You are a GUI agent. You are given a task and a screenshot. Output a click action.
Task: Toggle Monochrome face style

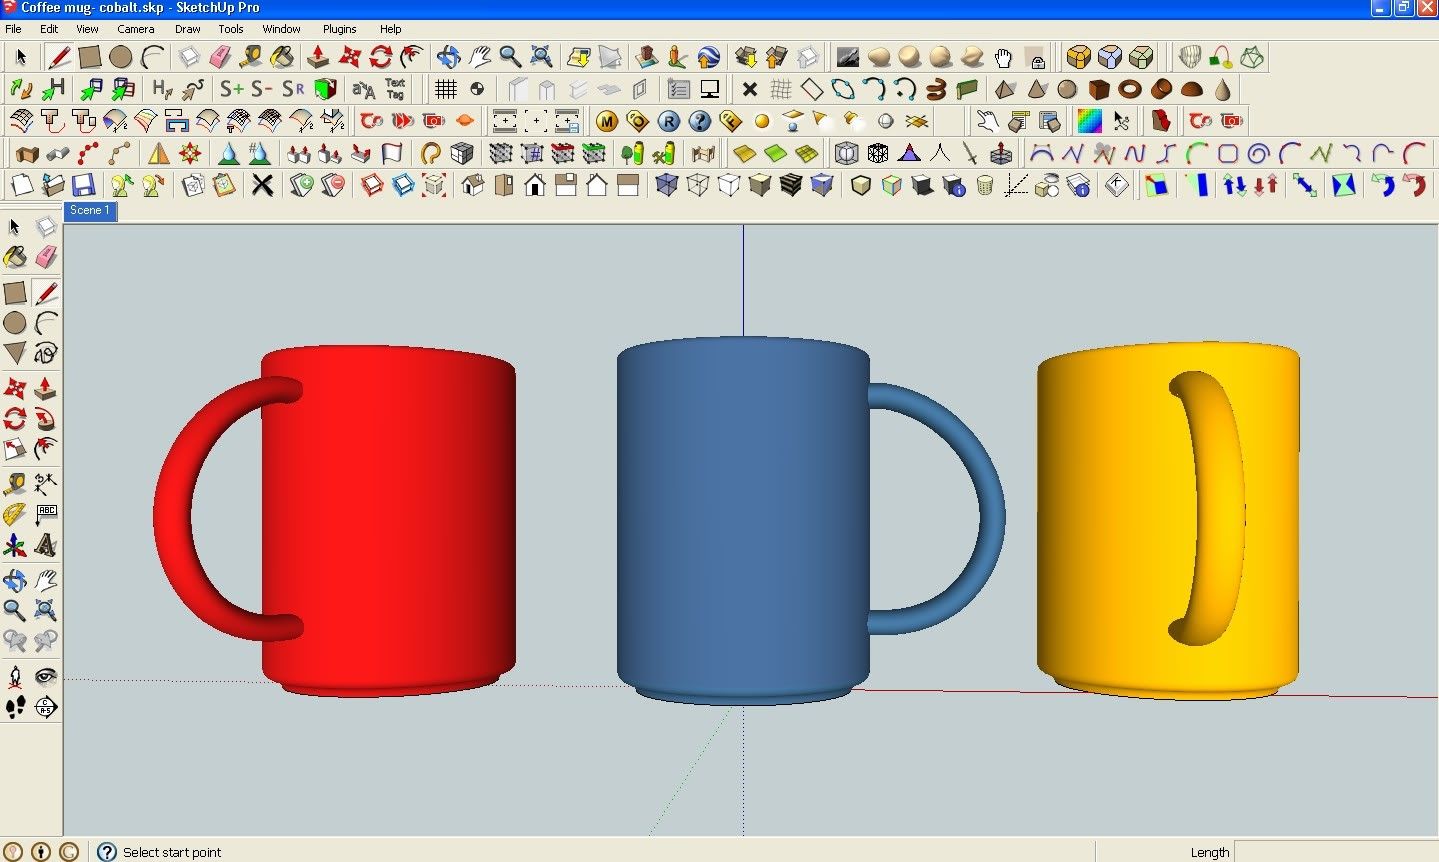click(x=822, y=185)
